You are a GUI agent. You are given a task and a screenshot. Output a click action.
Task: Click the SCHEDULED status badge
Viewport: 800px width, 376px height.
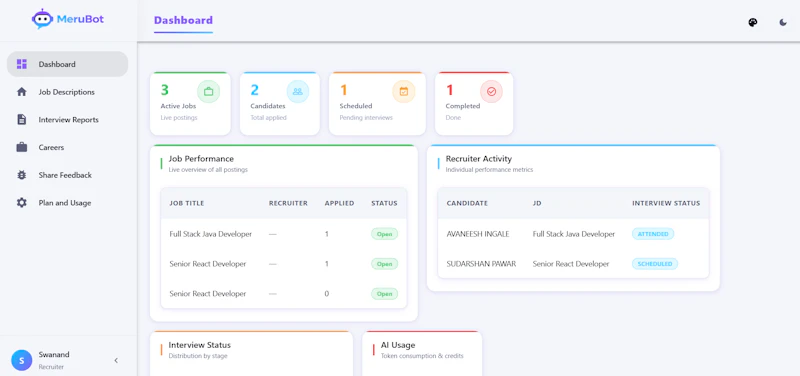tap(655, 264)
